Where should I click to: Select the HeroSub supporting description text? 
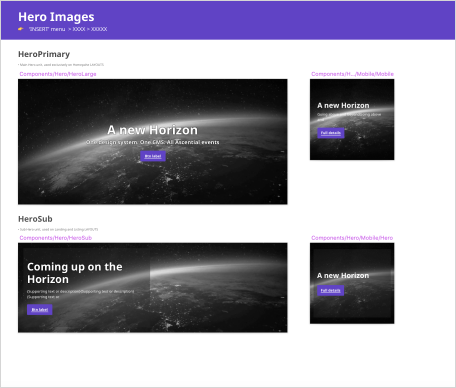(81, 294)
